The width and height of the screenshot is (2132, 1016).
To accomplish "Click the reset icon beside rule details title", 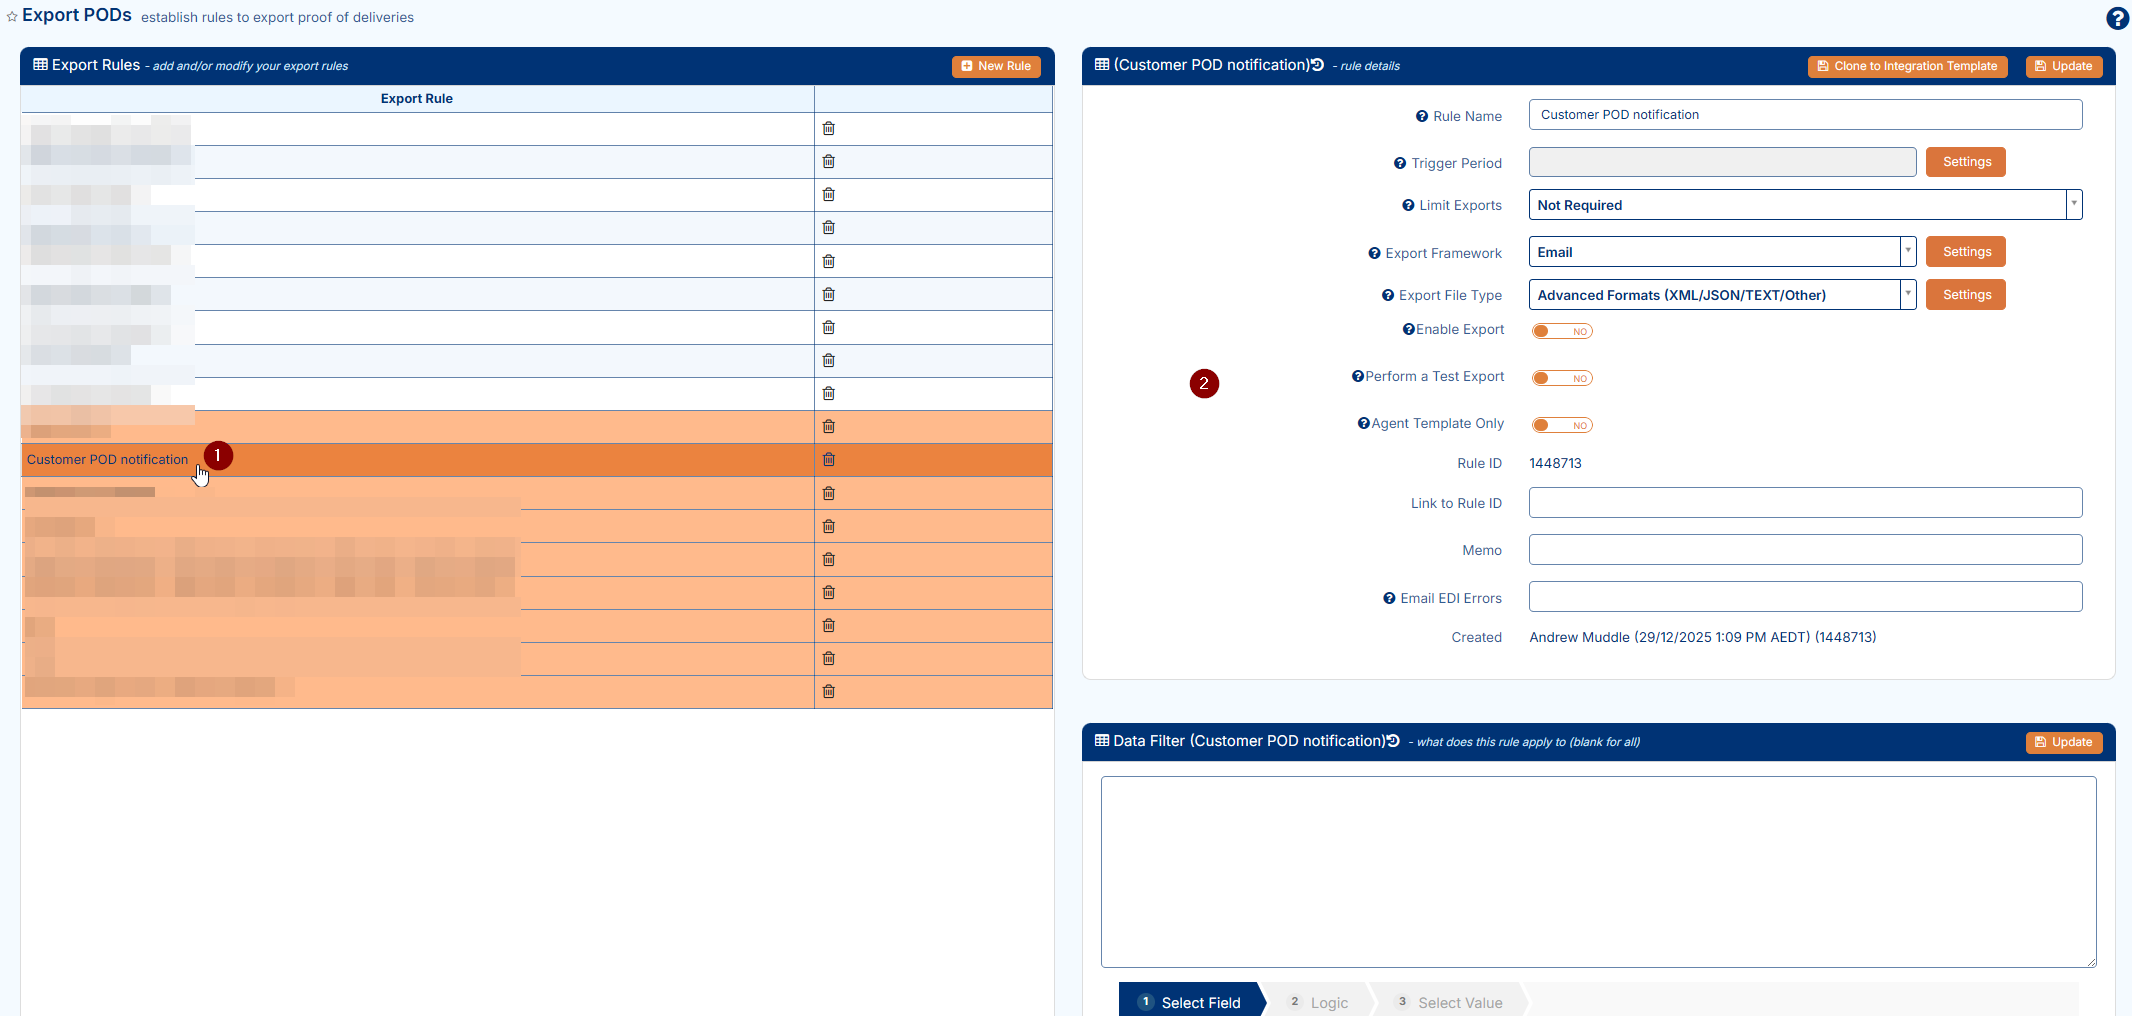I will pyautogui.click(x=1318, y=65).
